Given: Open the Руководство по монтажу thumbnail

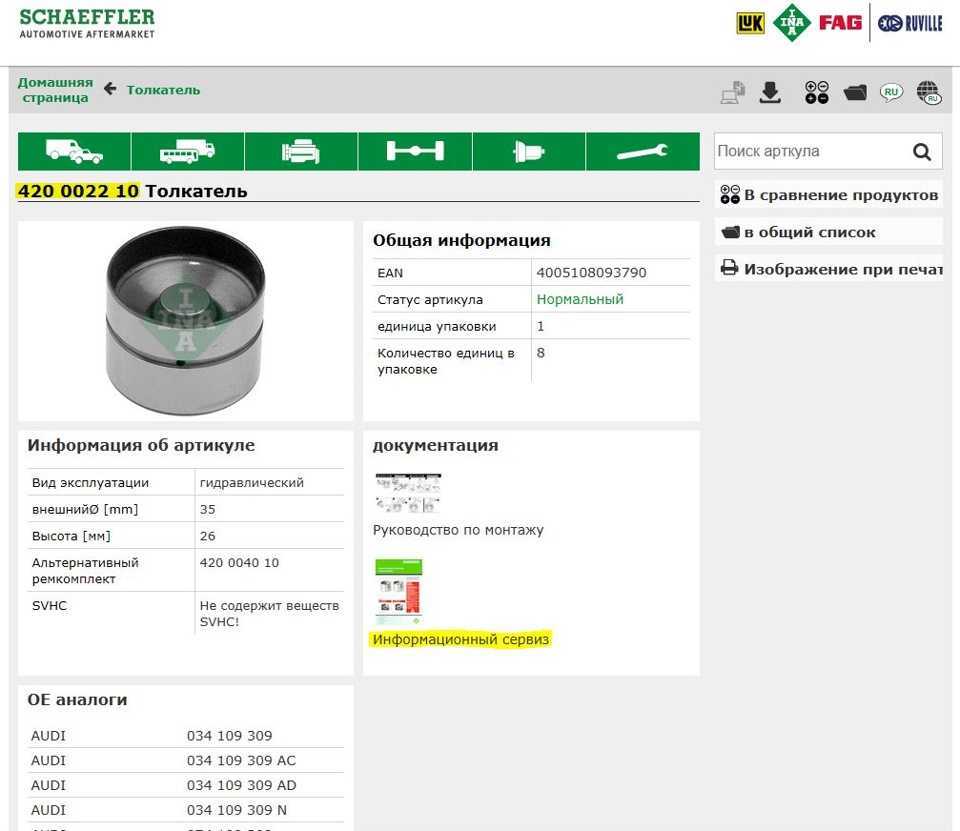Looking at the screenshot, I should pyautogui.click(x=408, y=493).
